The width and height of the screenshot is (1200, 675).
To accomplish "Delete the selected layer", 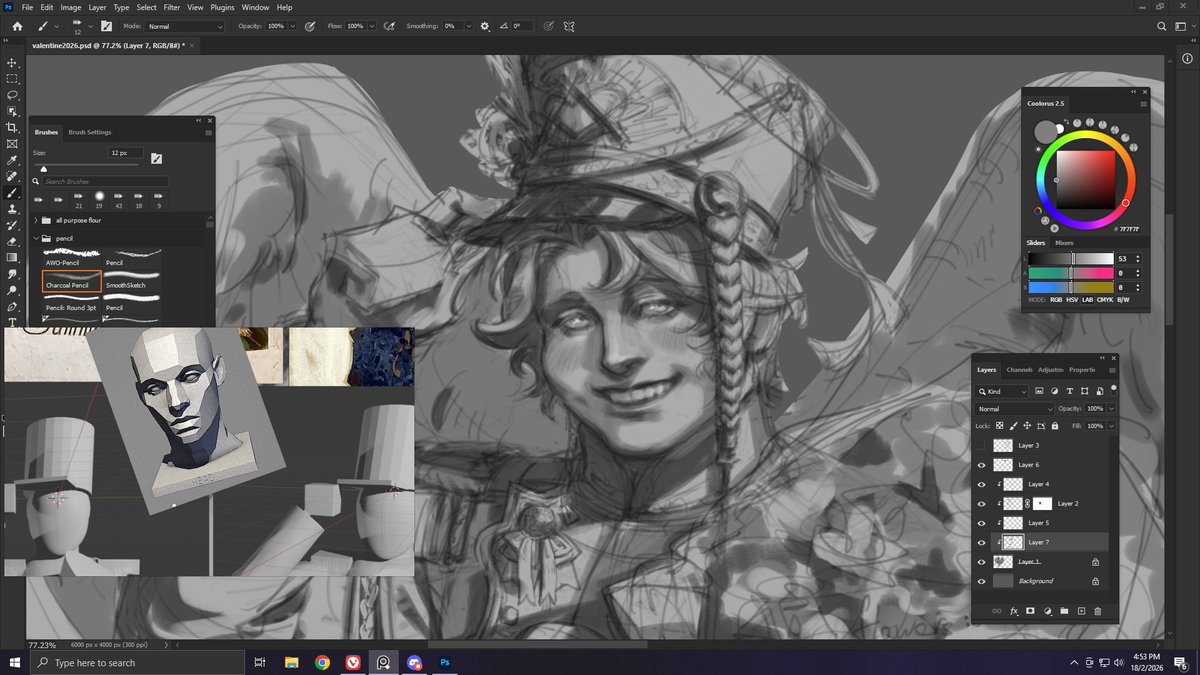I will coord(1097,610).
